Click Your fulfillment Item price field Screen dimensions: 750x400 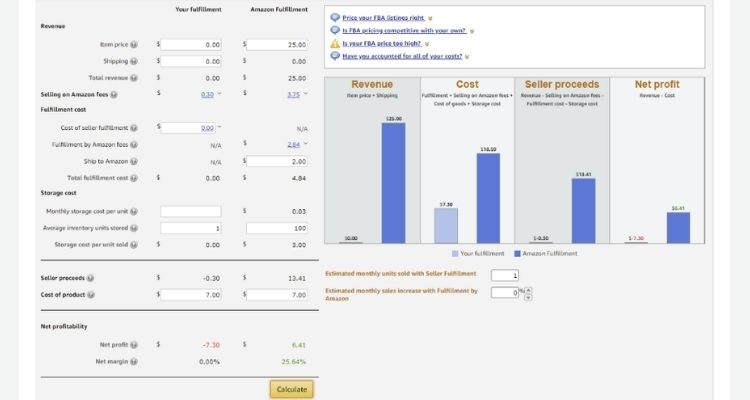191,44
